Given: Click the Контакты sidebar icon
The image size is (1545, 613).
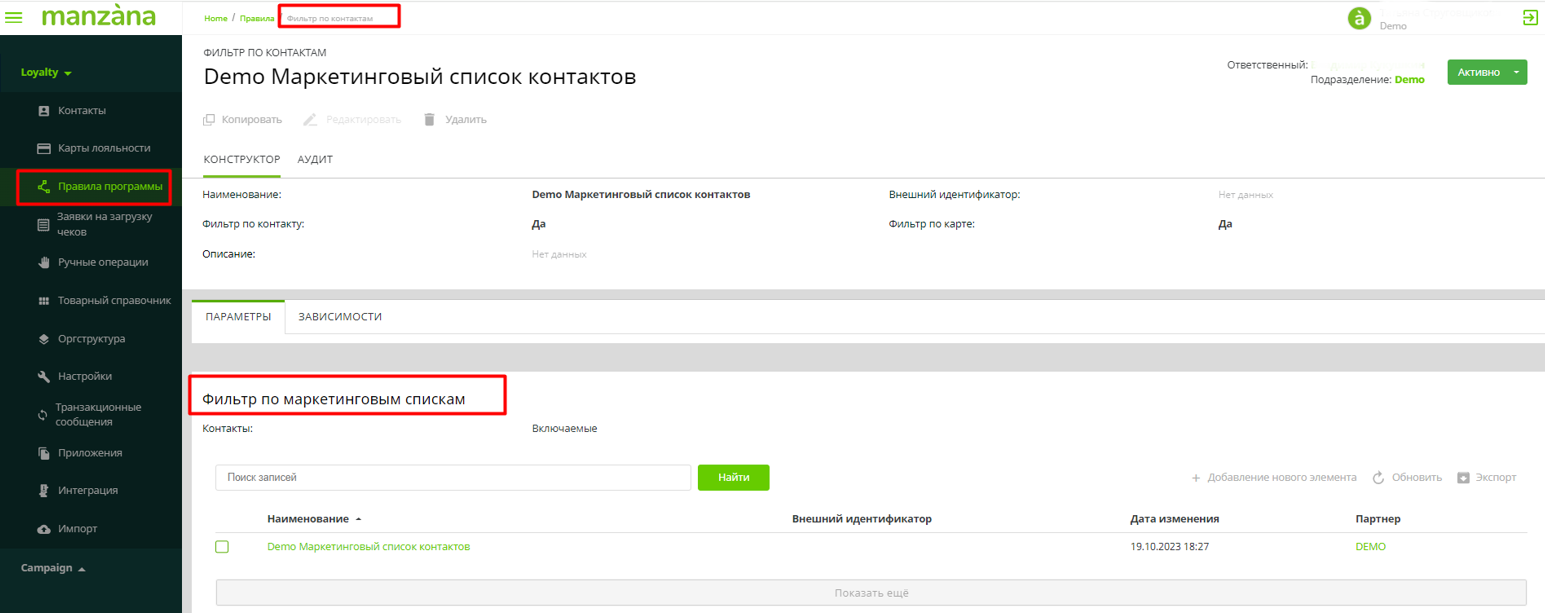Looking at the screenshot, I should click(43, 111).
